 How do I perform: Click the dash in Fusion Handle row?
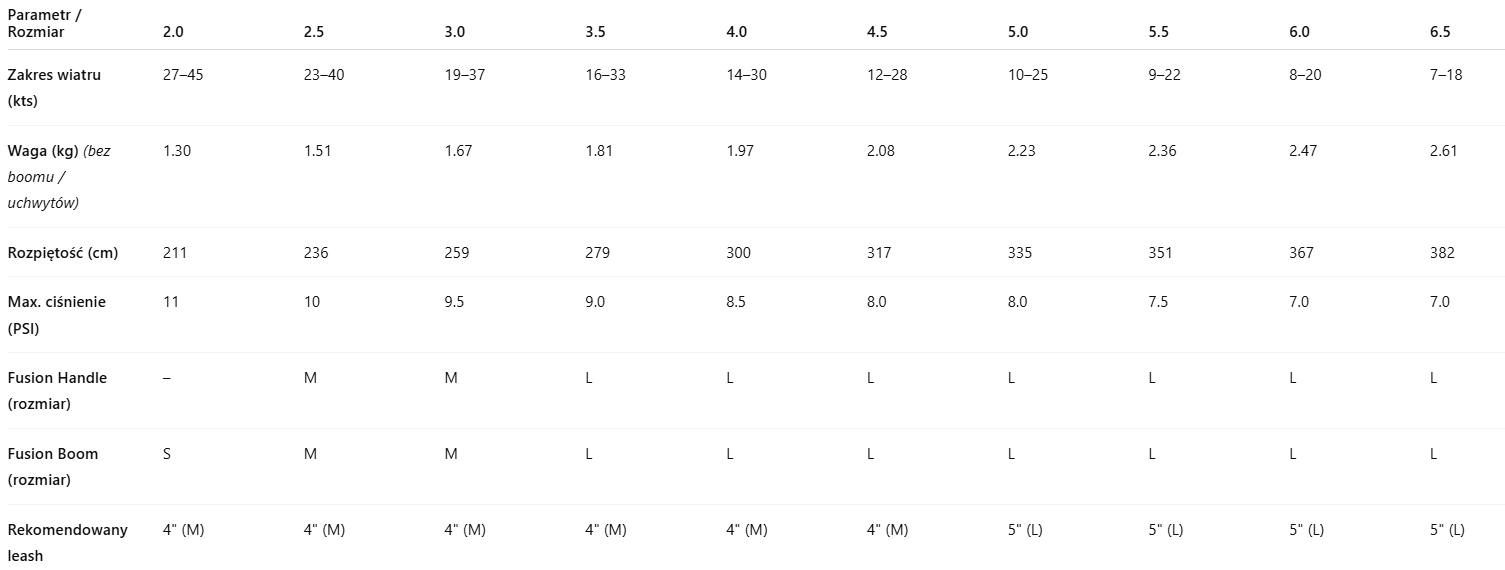pos(166,378)
